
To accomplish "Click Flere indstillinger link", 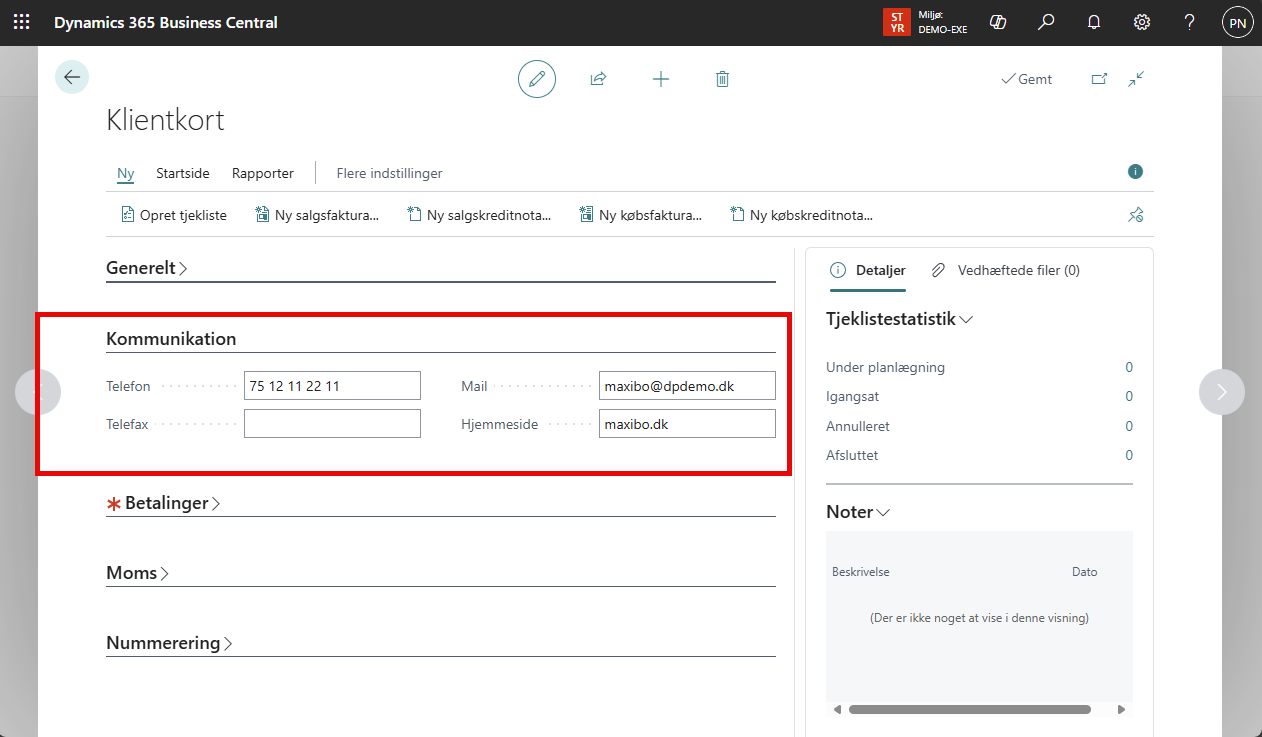I will coord(389,173).
